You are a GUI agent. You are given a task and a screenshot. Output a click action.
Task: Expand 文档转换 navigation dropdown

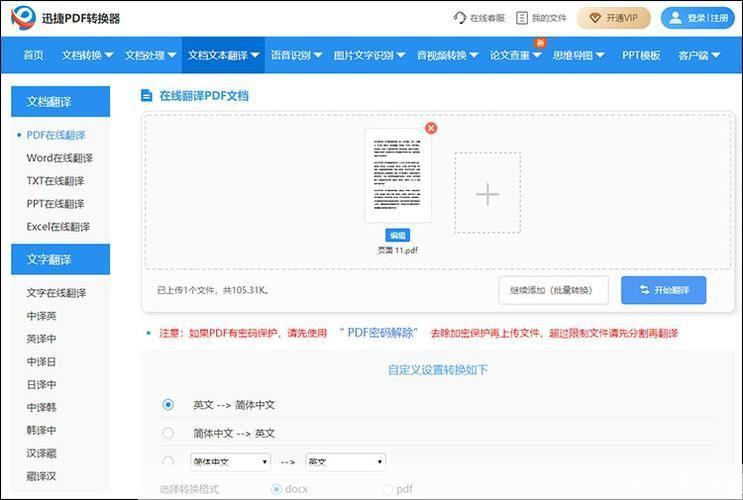coord(87,55)
